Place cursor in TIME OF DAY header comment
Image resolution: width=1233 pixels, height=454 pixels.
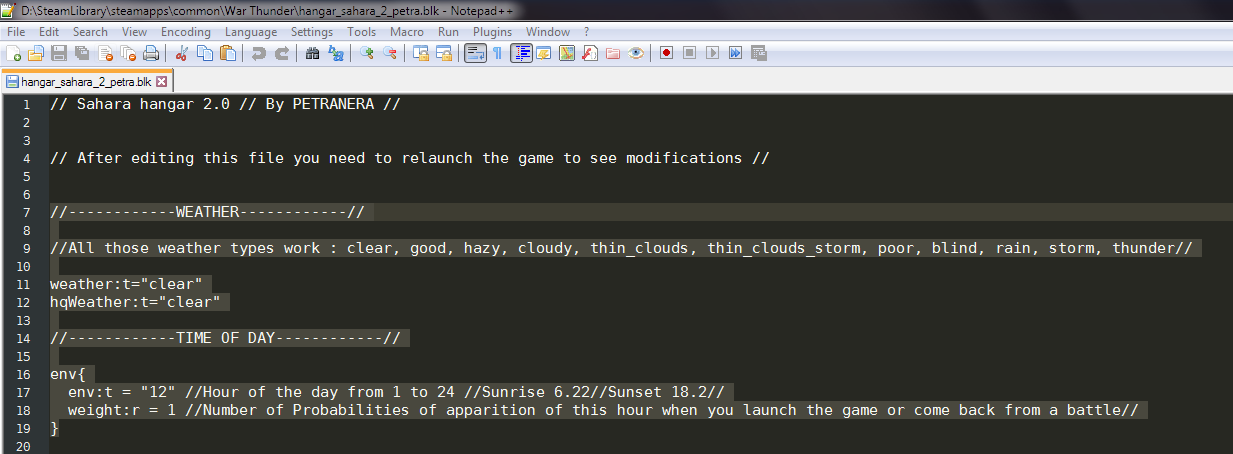tap(225, 338)
